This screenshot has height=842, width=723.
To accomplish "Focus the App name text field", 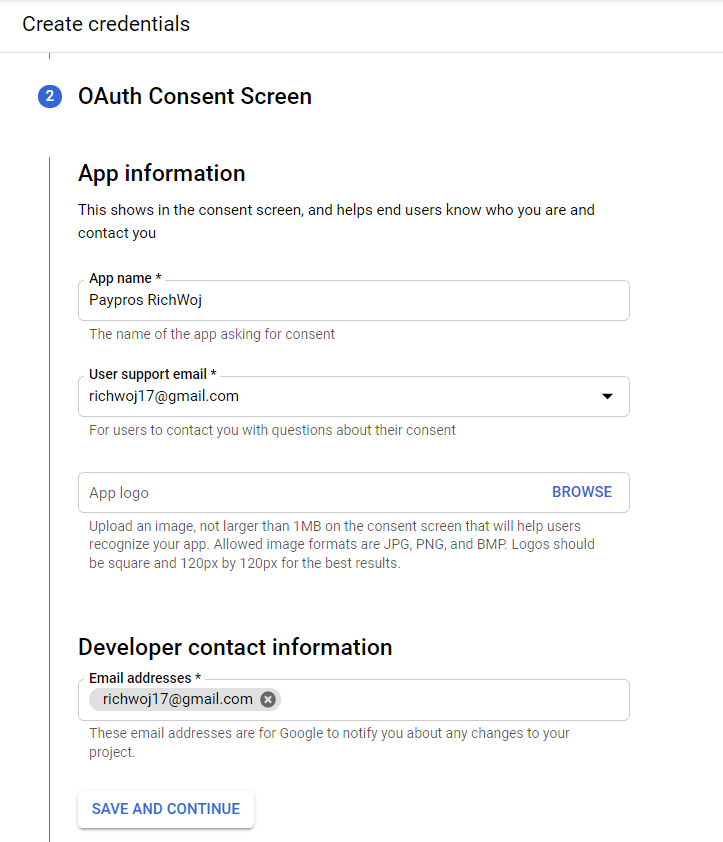I will point(353,300).
